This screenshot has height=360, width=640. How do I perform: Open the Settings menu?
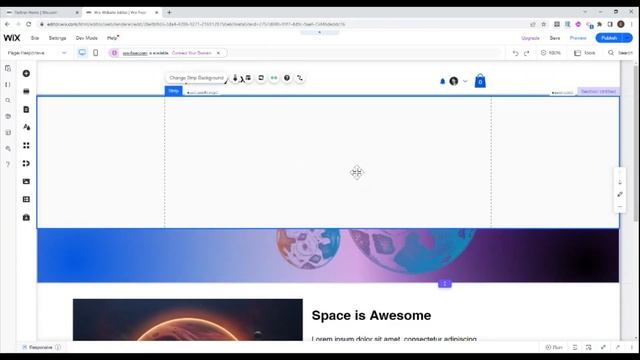click(57, 38)
